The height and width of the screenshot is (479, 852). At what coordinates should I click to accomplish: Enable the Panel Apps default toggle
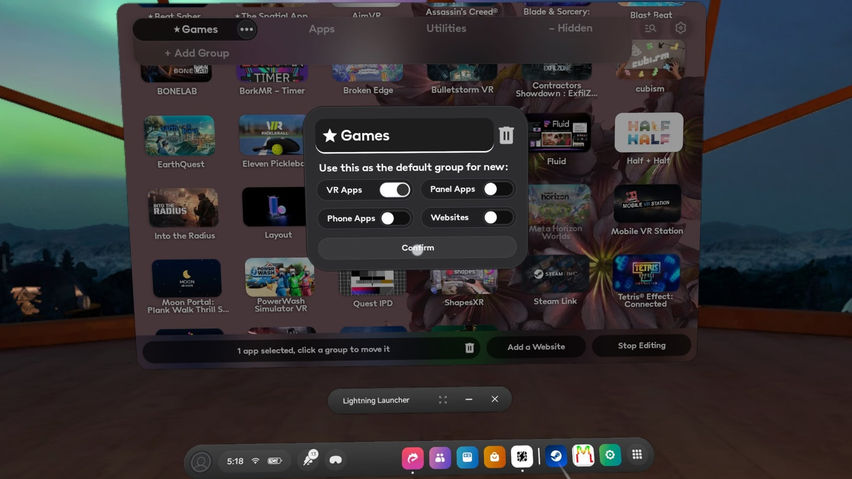[x=496, y=189]
